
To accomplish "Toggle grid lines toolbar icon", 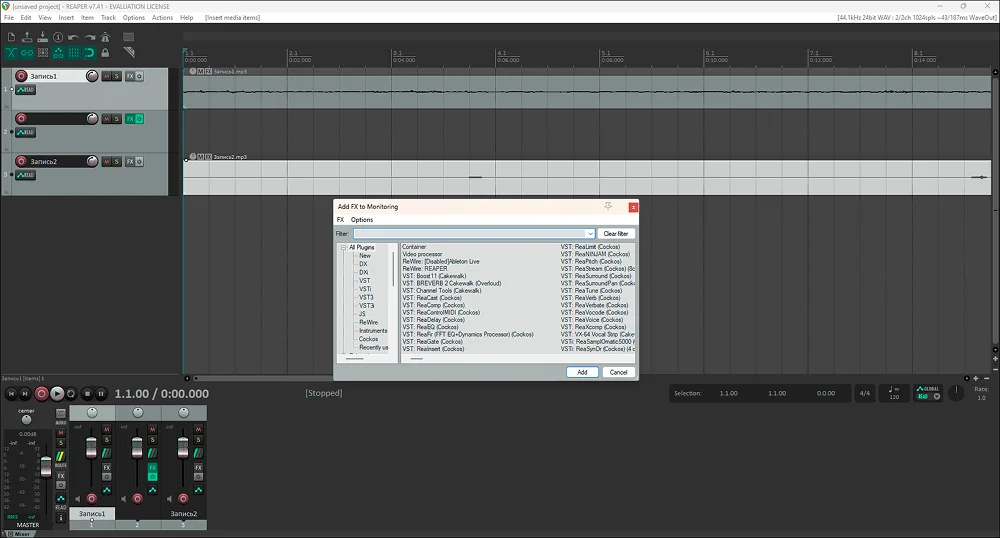I will 73,53.
